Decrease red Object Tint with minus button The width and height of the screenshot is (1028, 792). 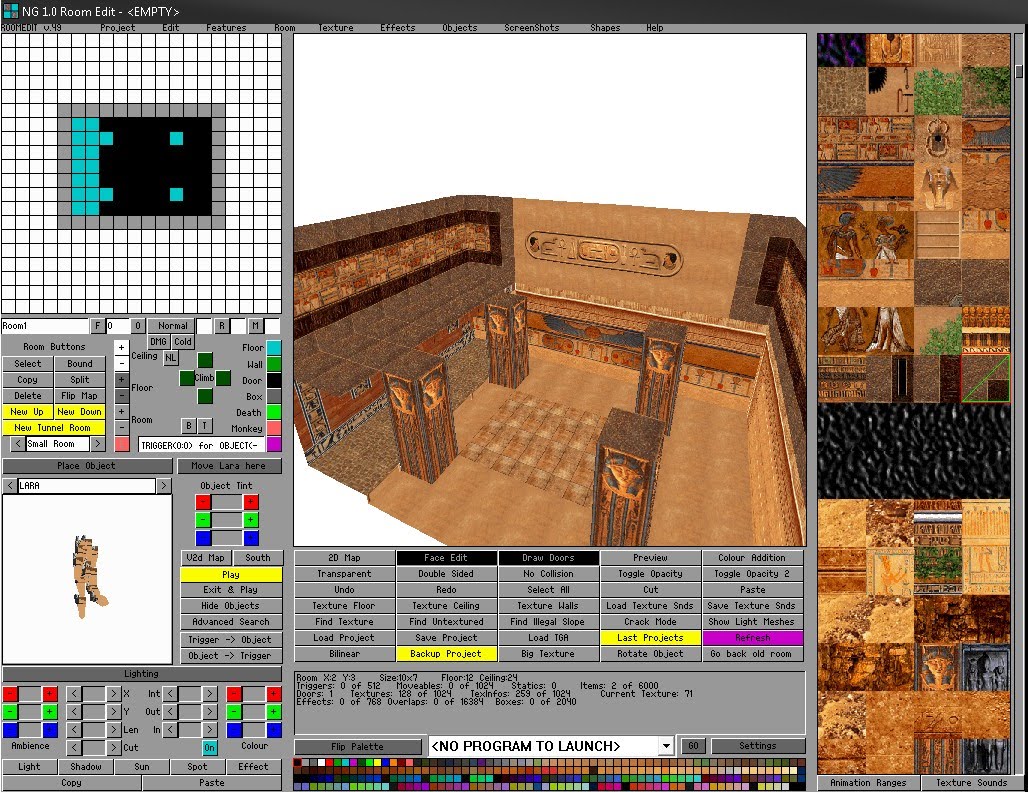click(203, 502)
